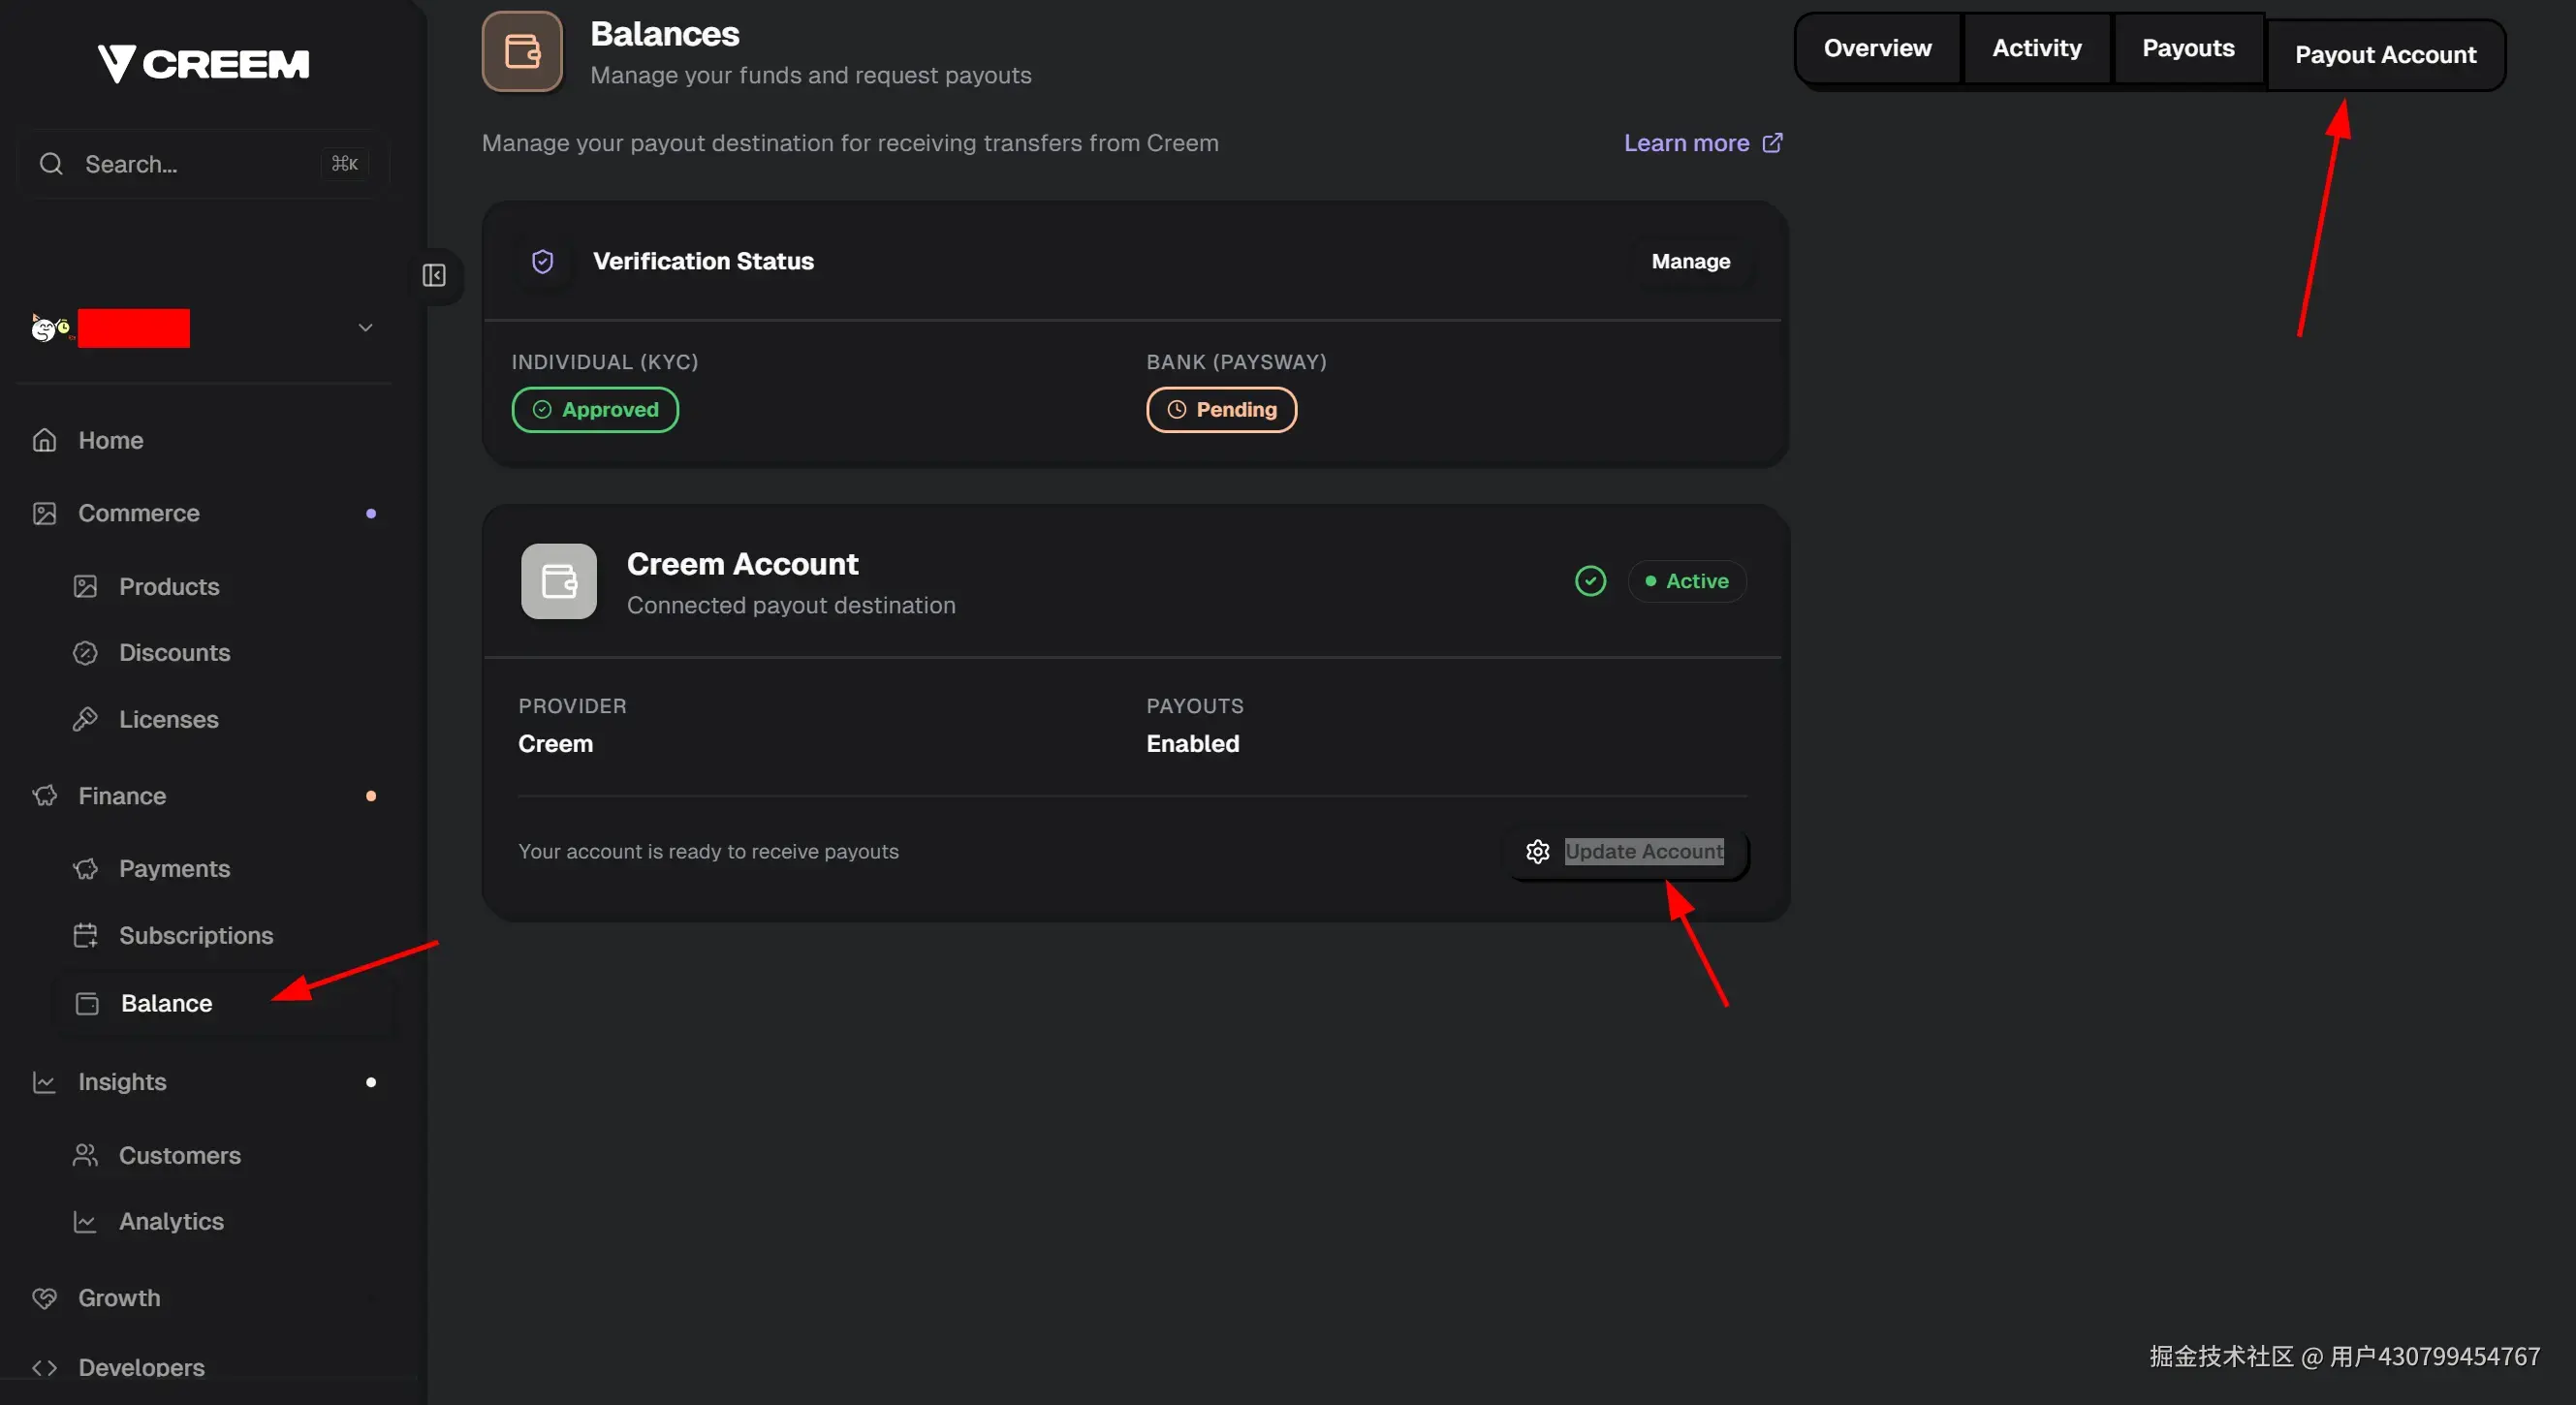
Task: Click the Home house icon
Action: [45, 440]
